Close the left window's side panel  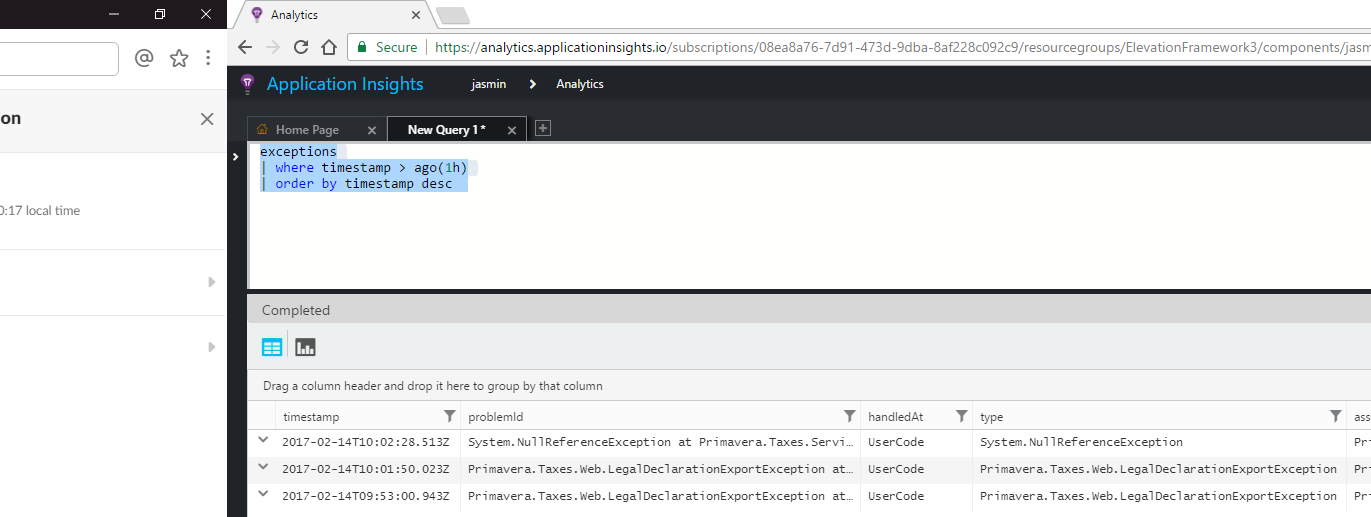(x=207, y=119)
